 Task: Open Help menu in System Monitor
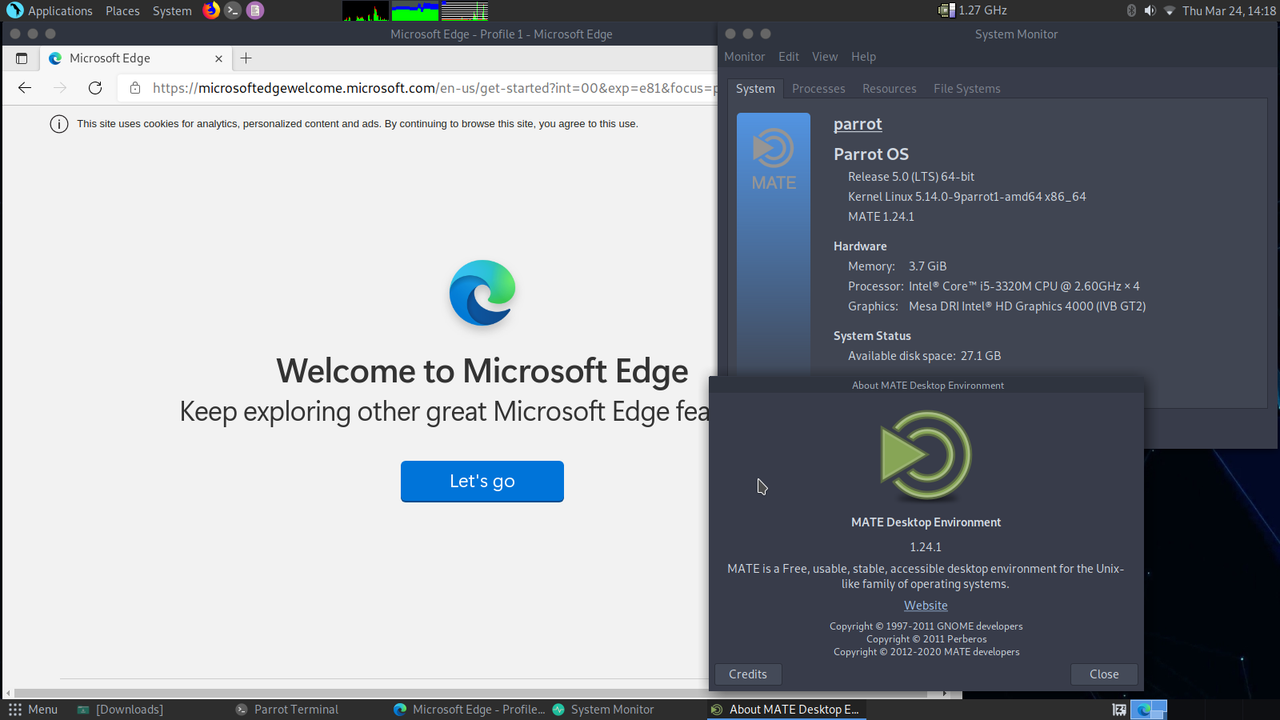863,57
